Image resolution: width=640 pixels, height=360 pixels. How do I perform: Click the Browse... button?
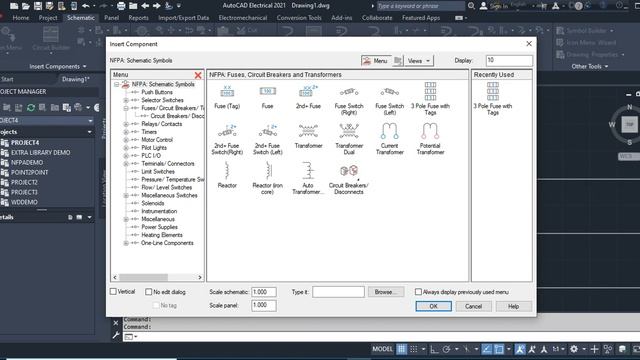386,292
